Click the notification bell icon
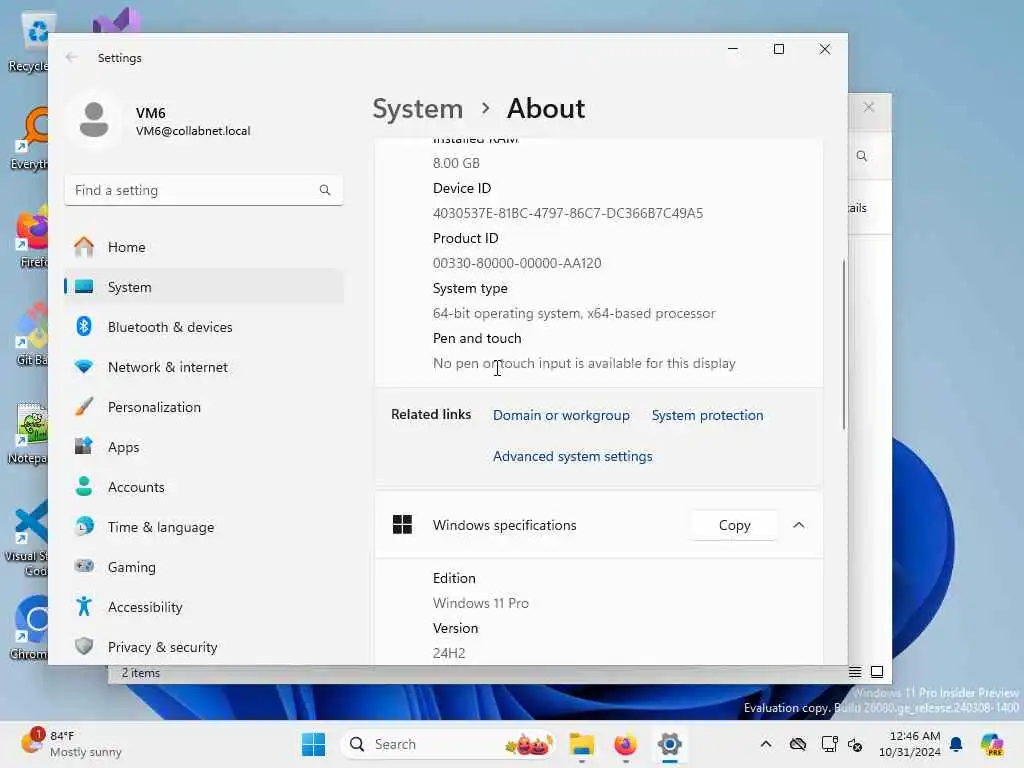The width and height of the screenshot is (1024, 768). pyautogui.click(x=956, y=744)
